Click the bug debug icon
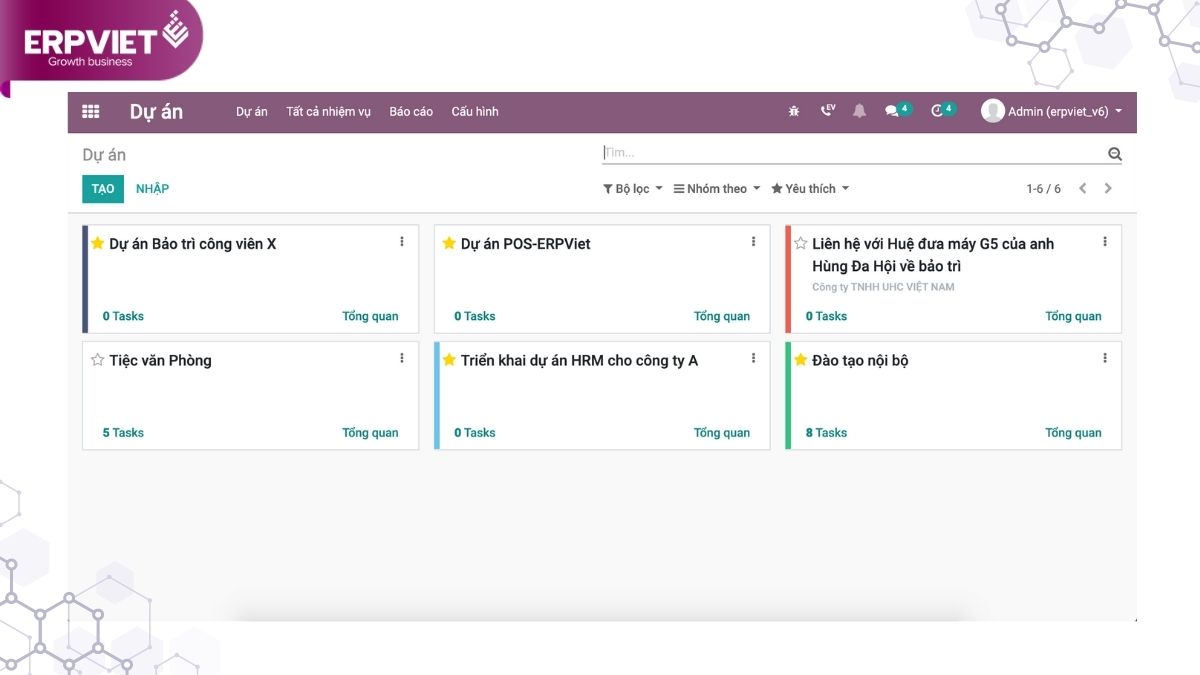This screenshot has width=1200, height=675. tap(794, 112)
